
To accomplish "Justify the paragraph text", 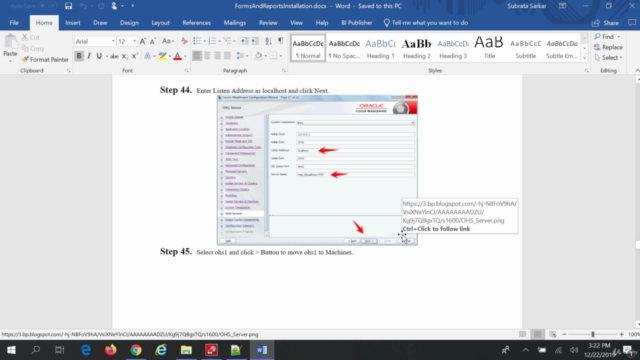I will point(227,56).
